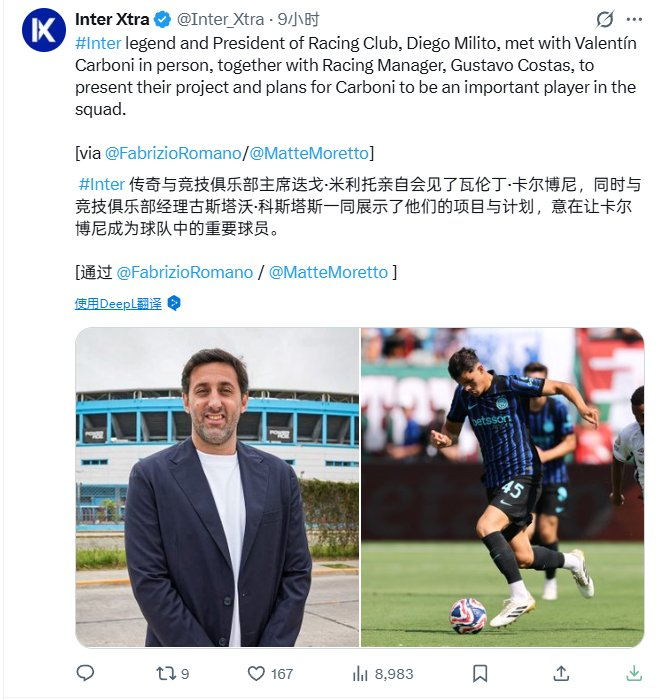Visit @FabrizioRomano in the English text

[x=173, y=153]
